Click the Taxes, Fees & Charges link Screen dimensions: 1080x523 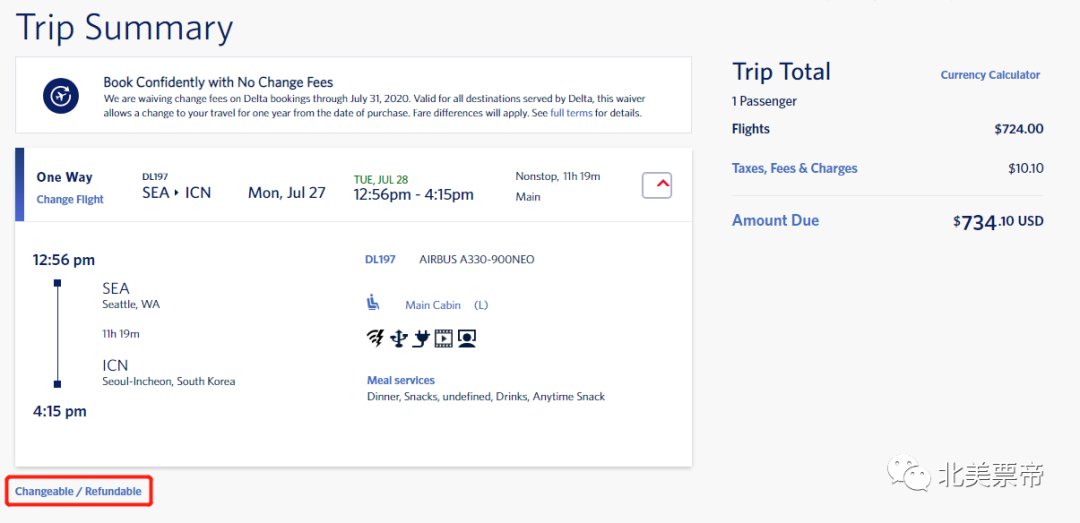[794, 168]
